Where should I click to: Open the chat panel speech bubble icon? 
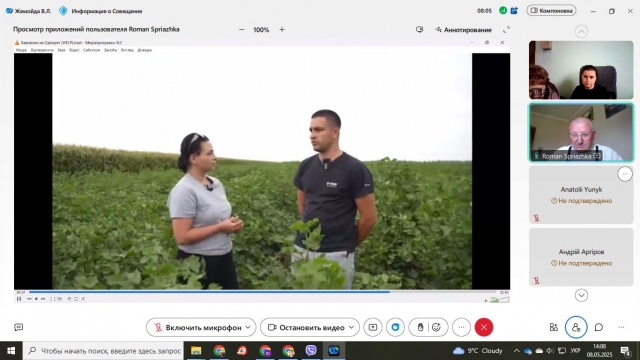click(x=599, y=327)
